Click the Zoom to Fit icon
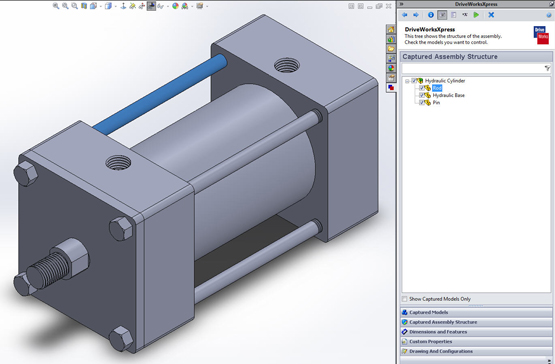555x364 pixels. (x=56, y=6)
